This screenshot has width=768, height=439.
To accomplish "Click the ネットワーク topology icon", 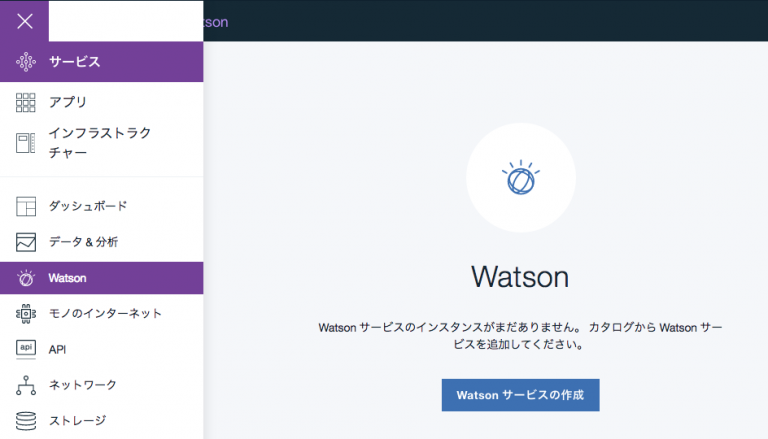I will coord(26,385).
